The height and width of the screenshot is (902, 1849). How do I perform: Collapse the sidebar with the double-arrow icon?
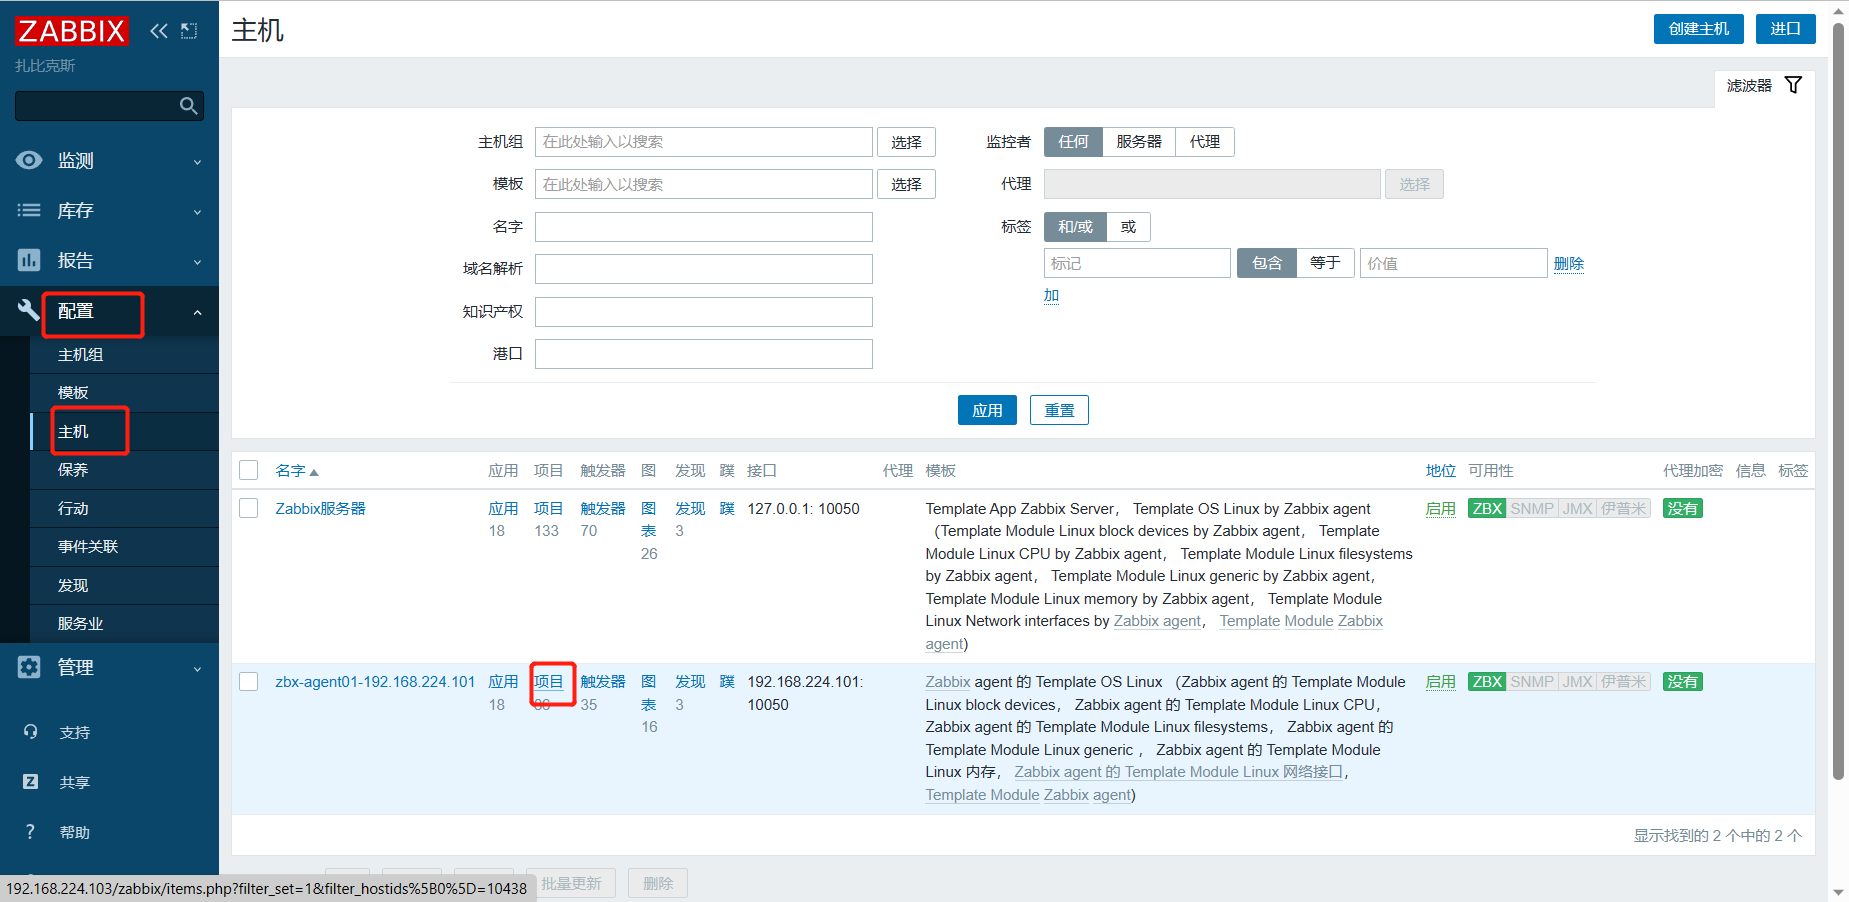[159, 31]
